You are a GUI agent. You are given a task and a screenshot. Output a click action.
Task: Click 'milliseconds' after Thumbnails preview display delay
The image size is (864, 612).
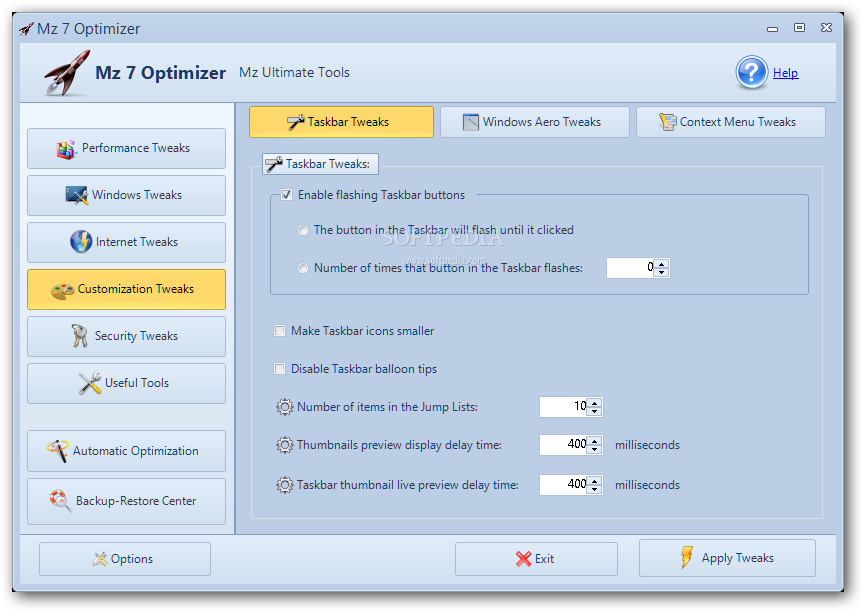tap(647, 445)
